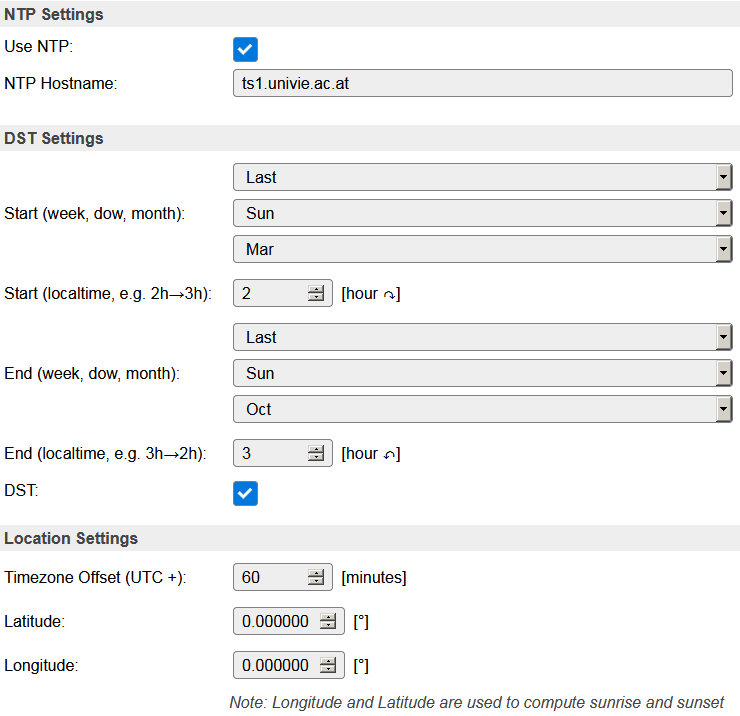
Task: Expand the DST end day-of-week dropdown
Action: (482, 373)
